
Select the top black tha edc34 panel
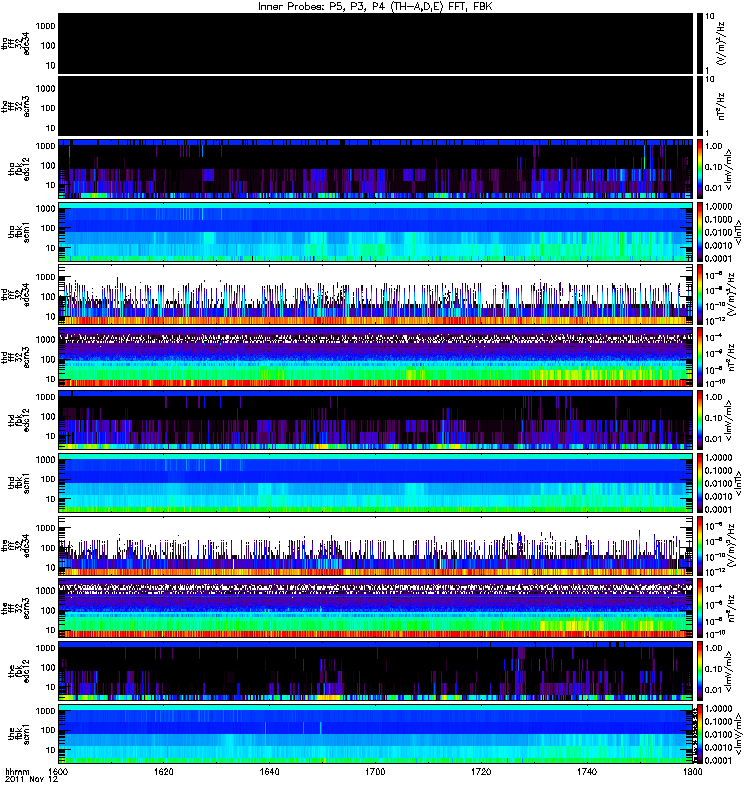coord(376,43)
